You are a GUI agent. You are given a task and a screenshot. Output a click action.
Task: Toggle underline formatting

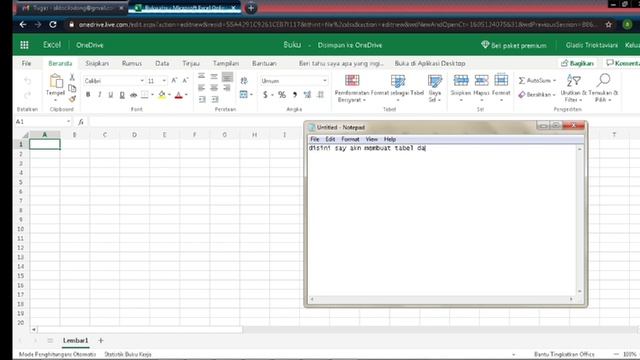[x=111, y=95]
